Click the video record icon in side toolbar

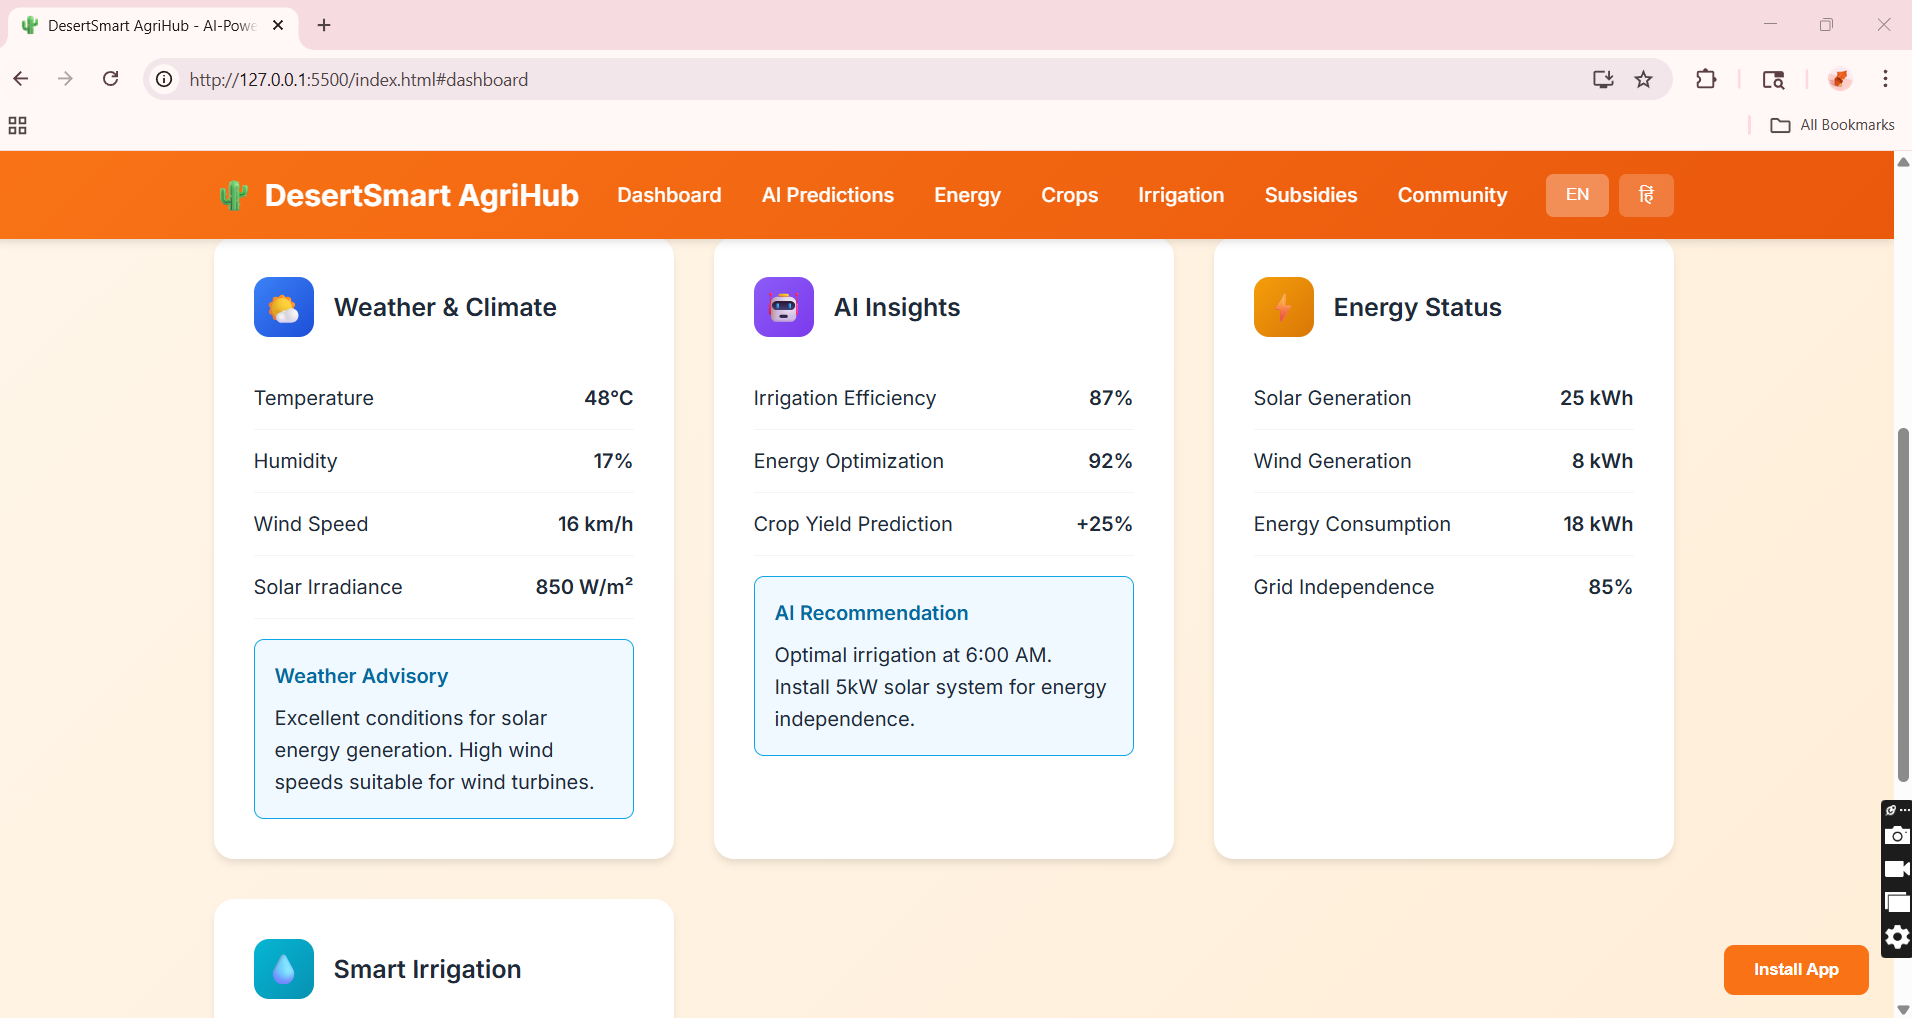(x=1897, y=869)
